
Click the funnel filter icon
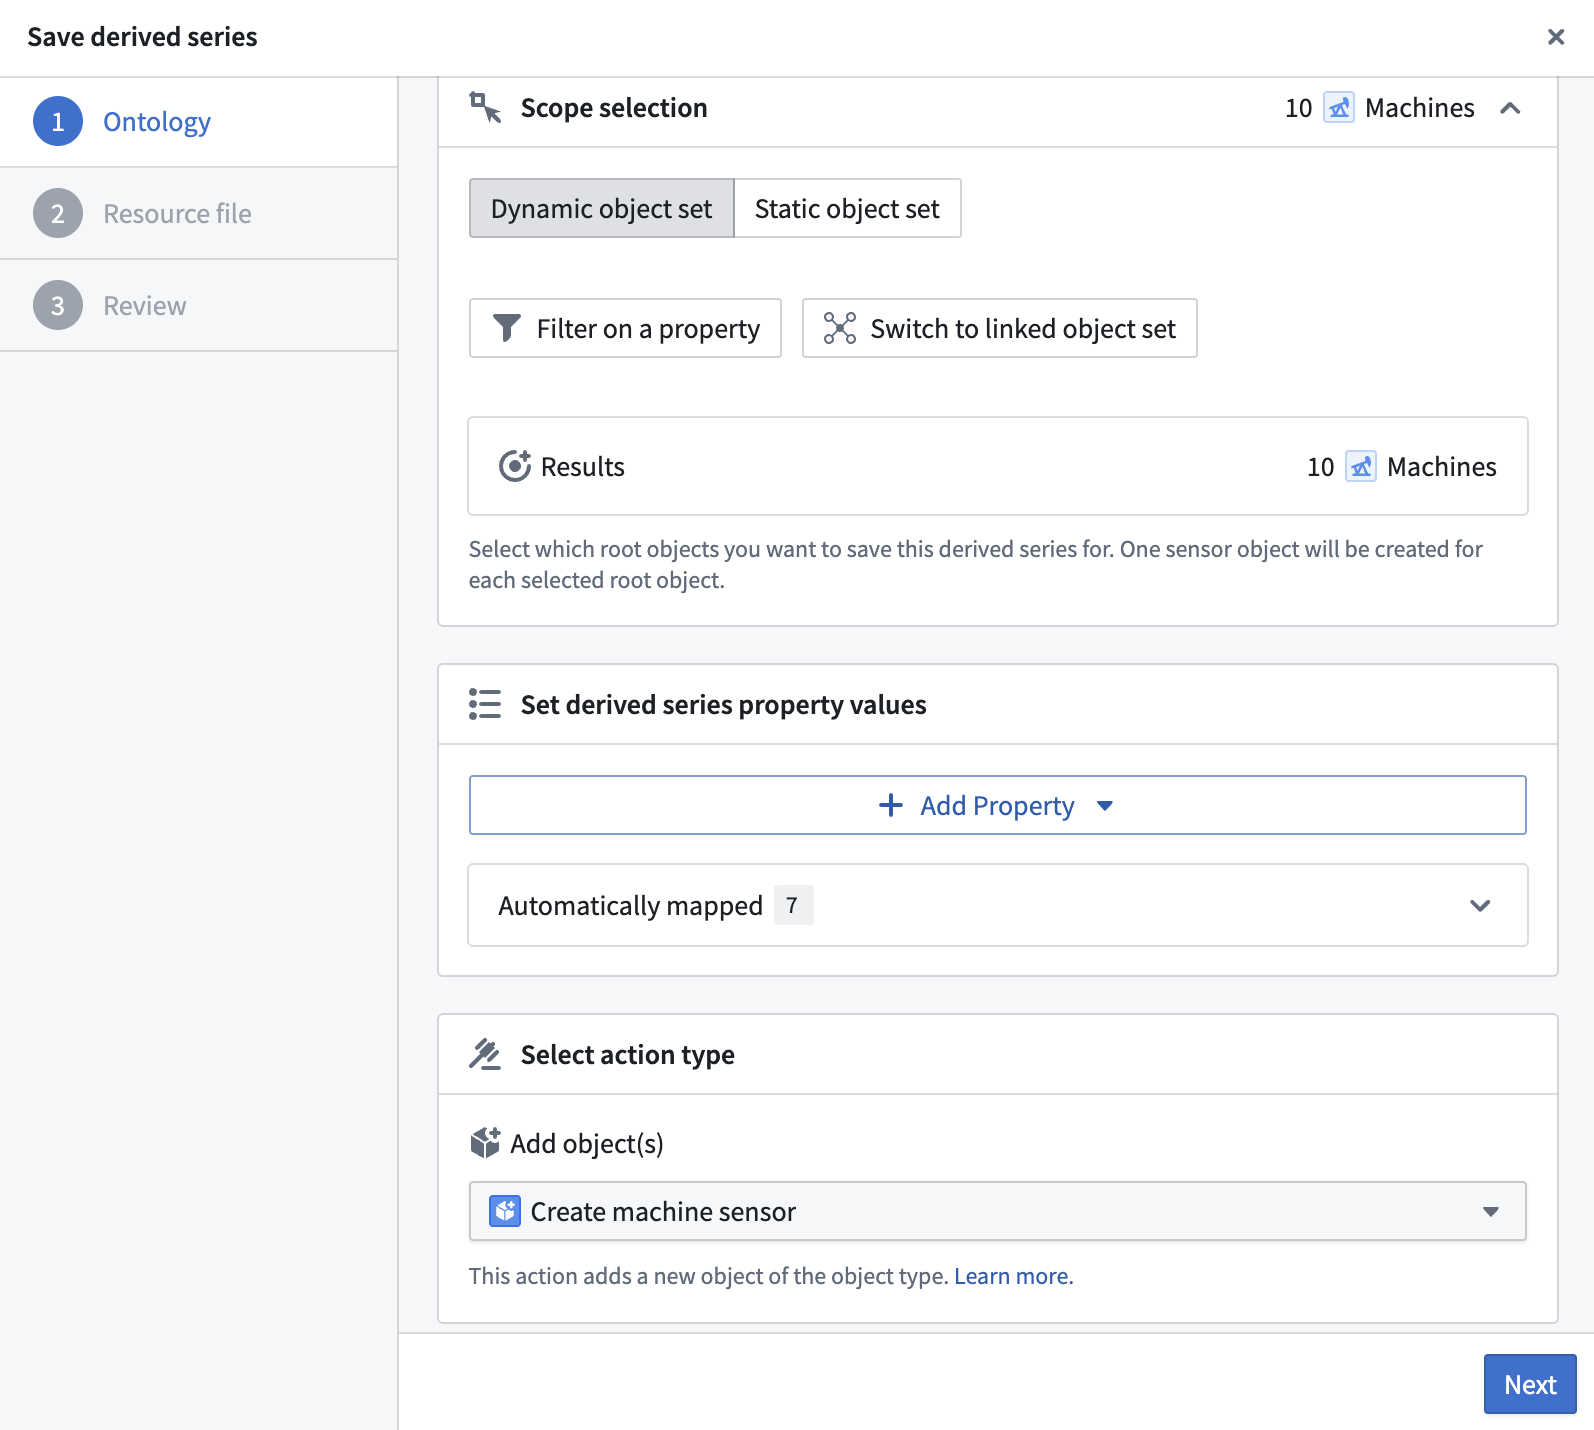click(507, 328)
